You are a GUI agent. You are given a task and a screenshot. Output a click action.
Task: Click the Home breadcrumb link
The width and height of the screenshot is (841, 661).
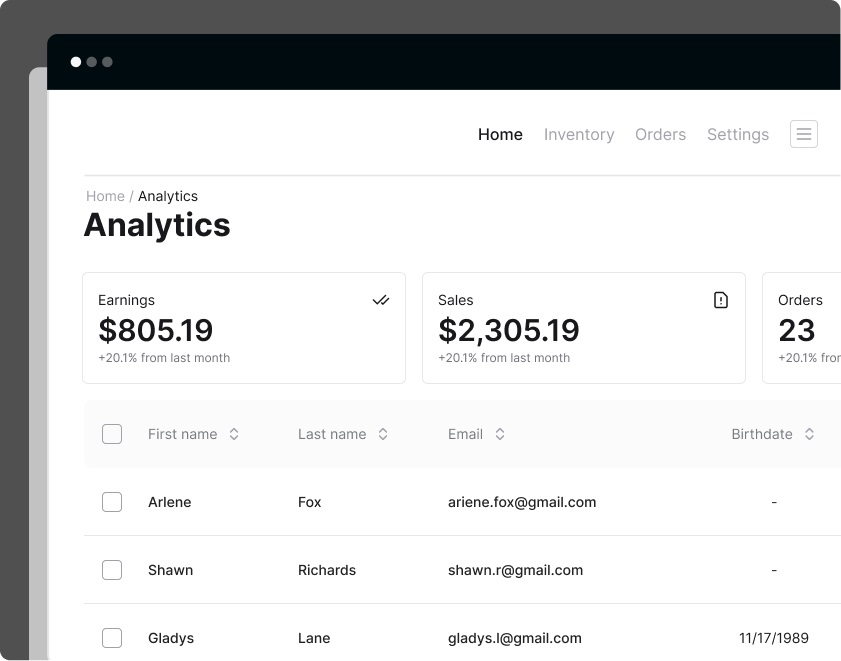pos(105,196)
